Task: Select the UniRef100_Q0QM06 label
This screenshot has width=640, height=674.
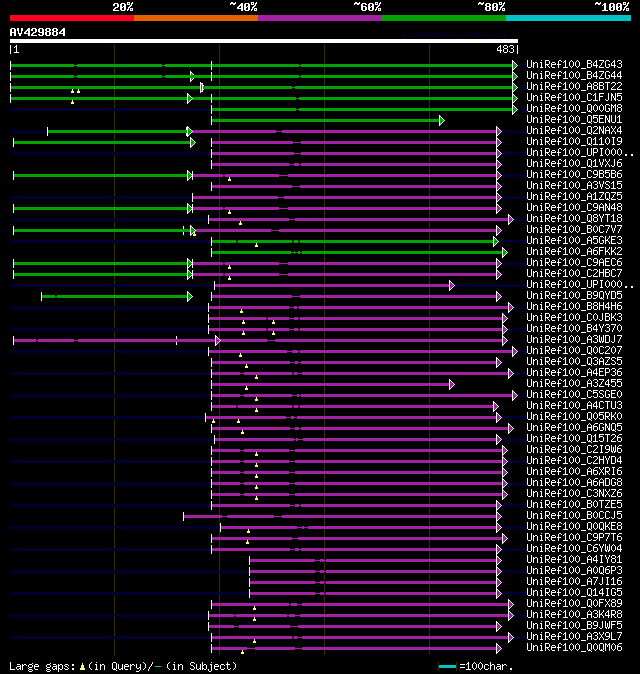Action: click(x=574, y=648)
